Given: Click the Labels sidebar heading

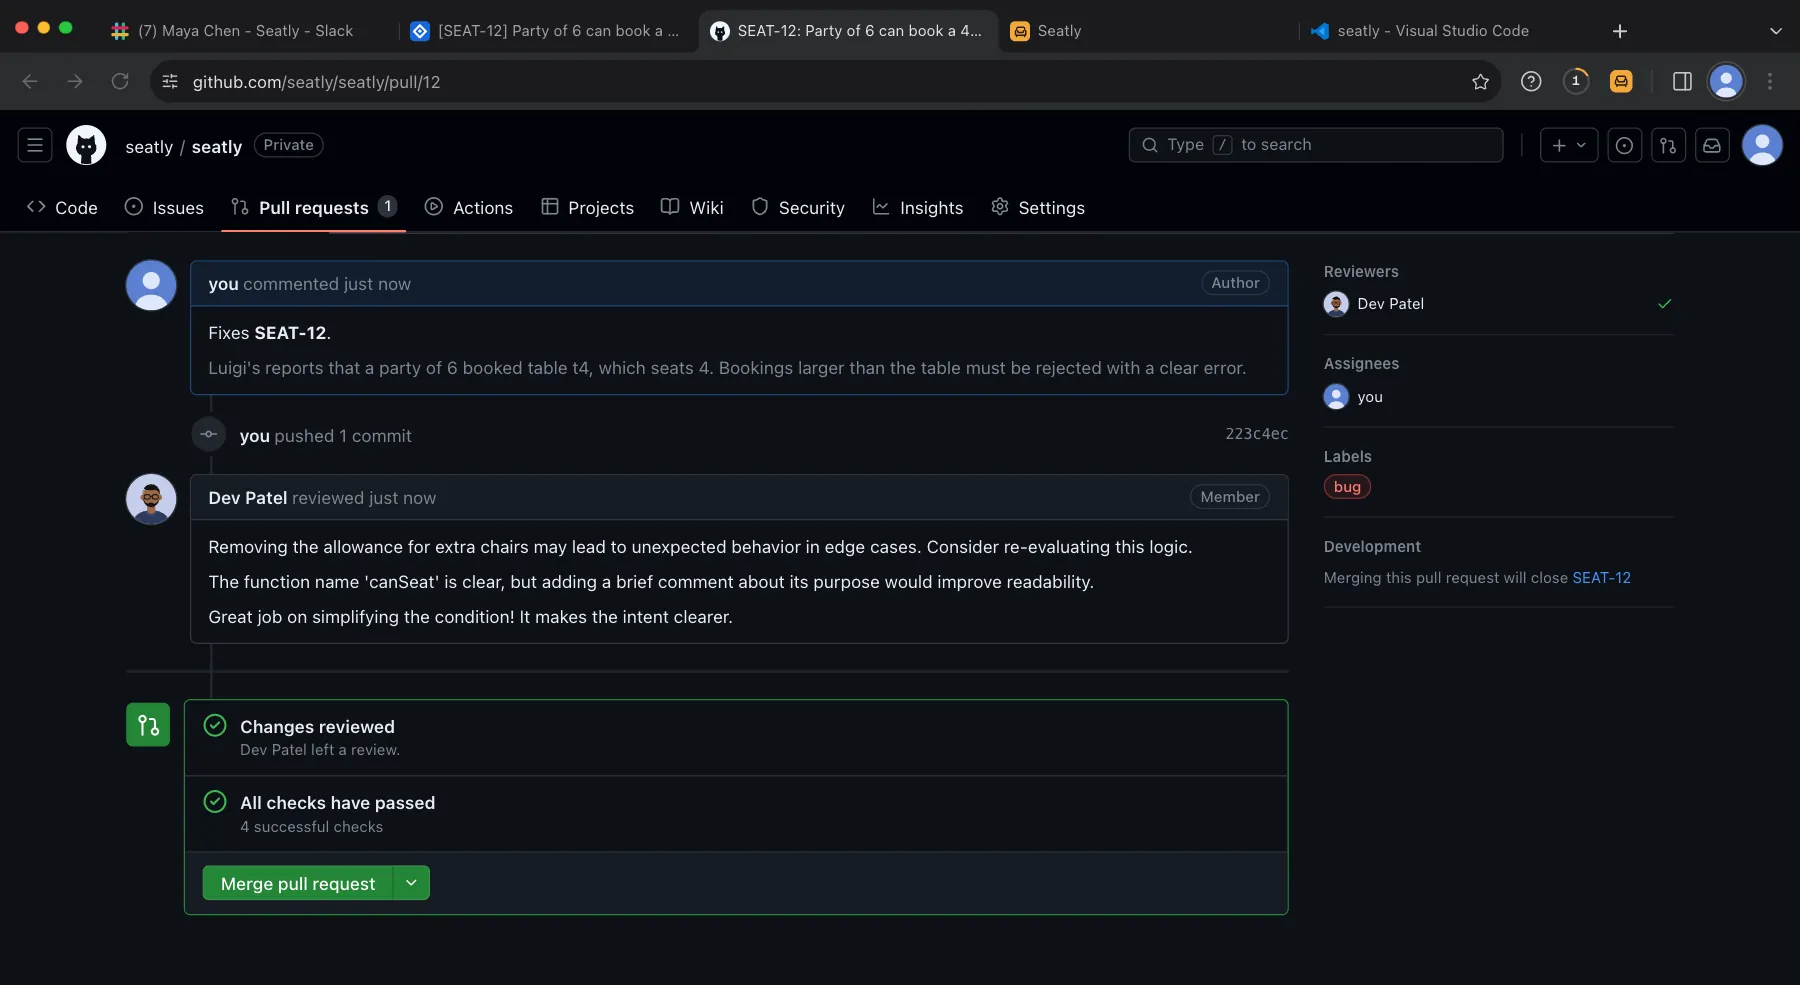Looking at the screenshot, I should (x=1347, y=457).
